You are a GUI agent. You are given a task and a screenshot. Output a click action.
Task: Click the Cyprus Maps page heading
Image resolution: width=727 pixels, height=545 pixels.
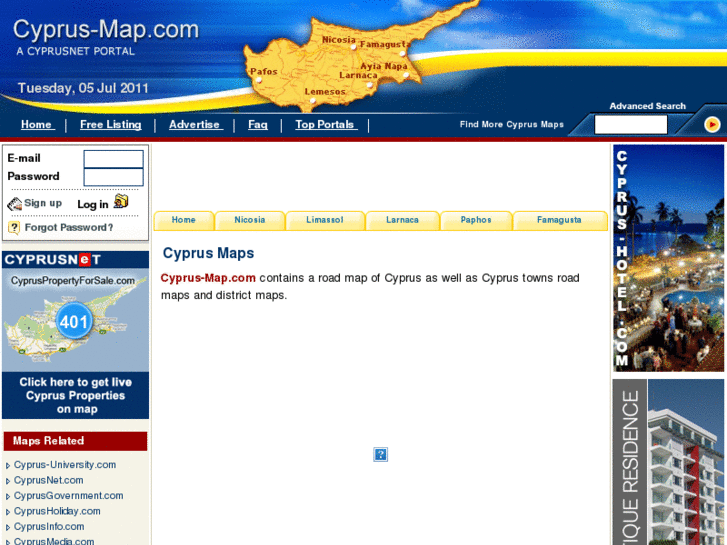(208, 253)
